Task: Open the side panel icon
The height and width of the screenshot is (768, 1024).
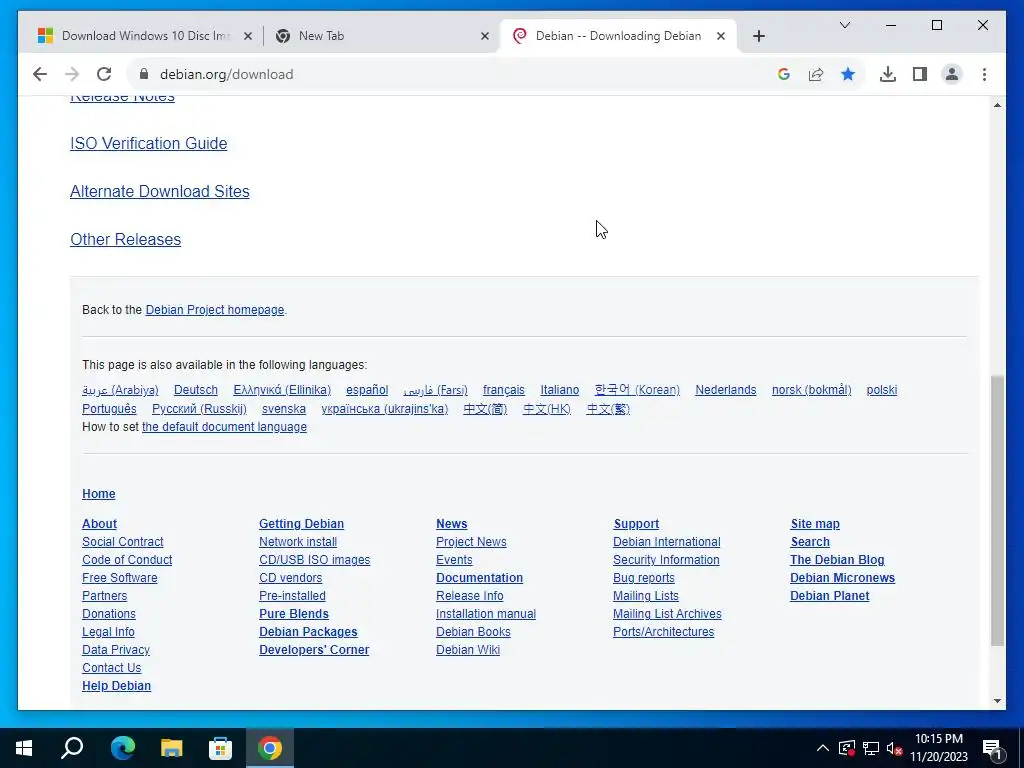Action: 920,74
